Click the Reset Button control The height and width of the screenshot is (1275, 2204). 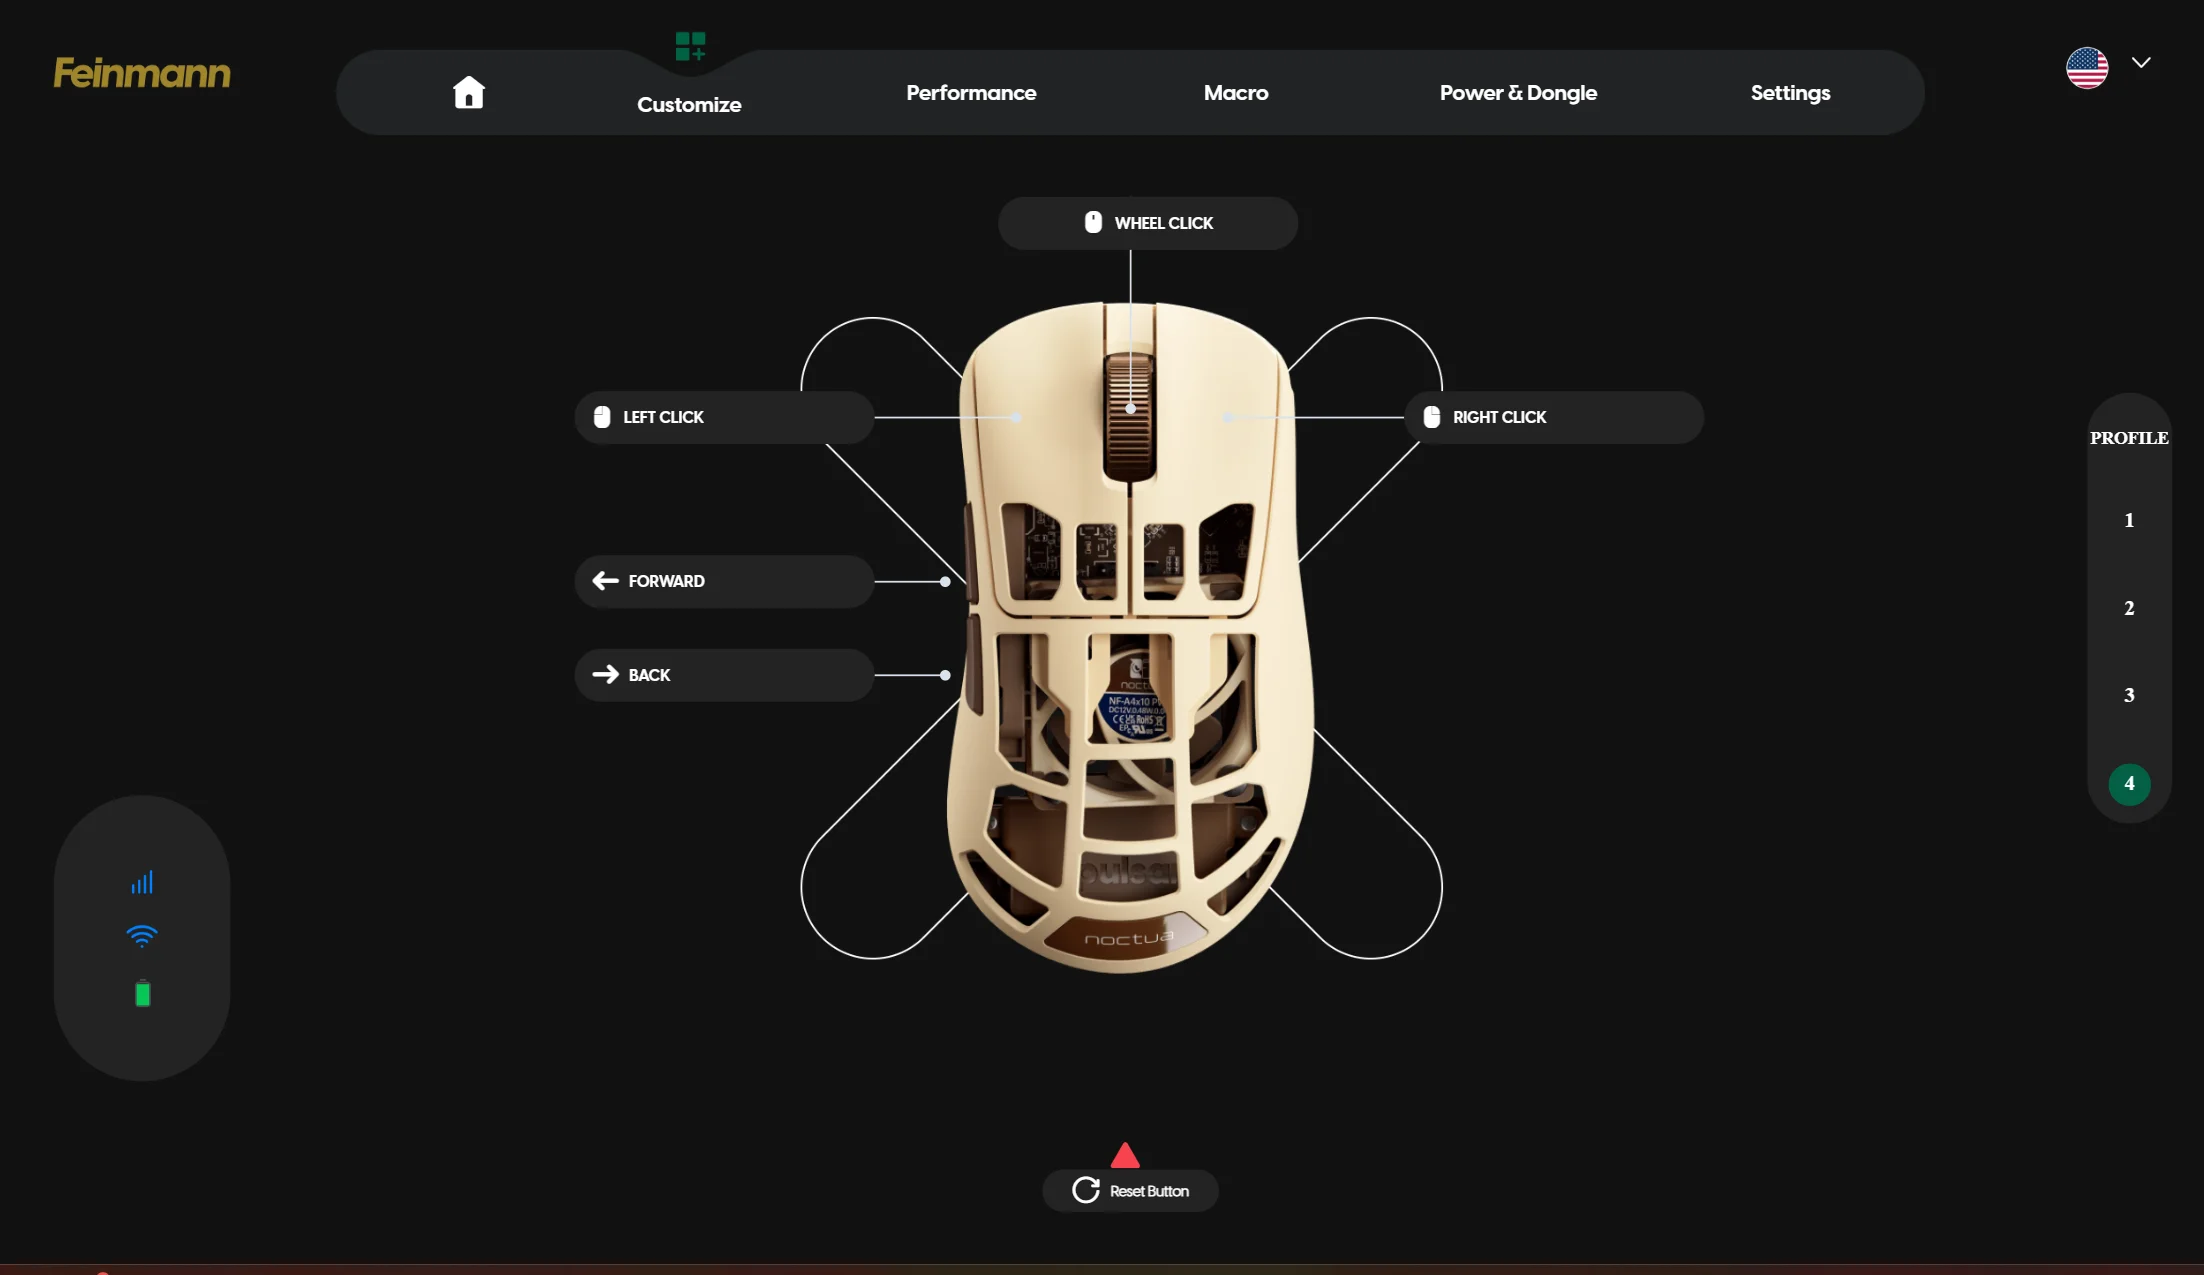point(1130,1191)
